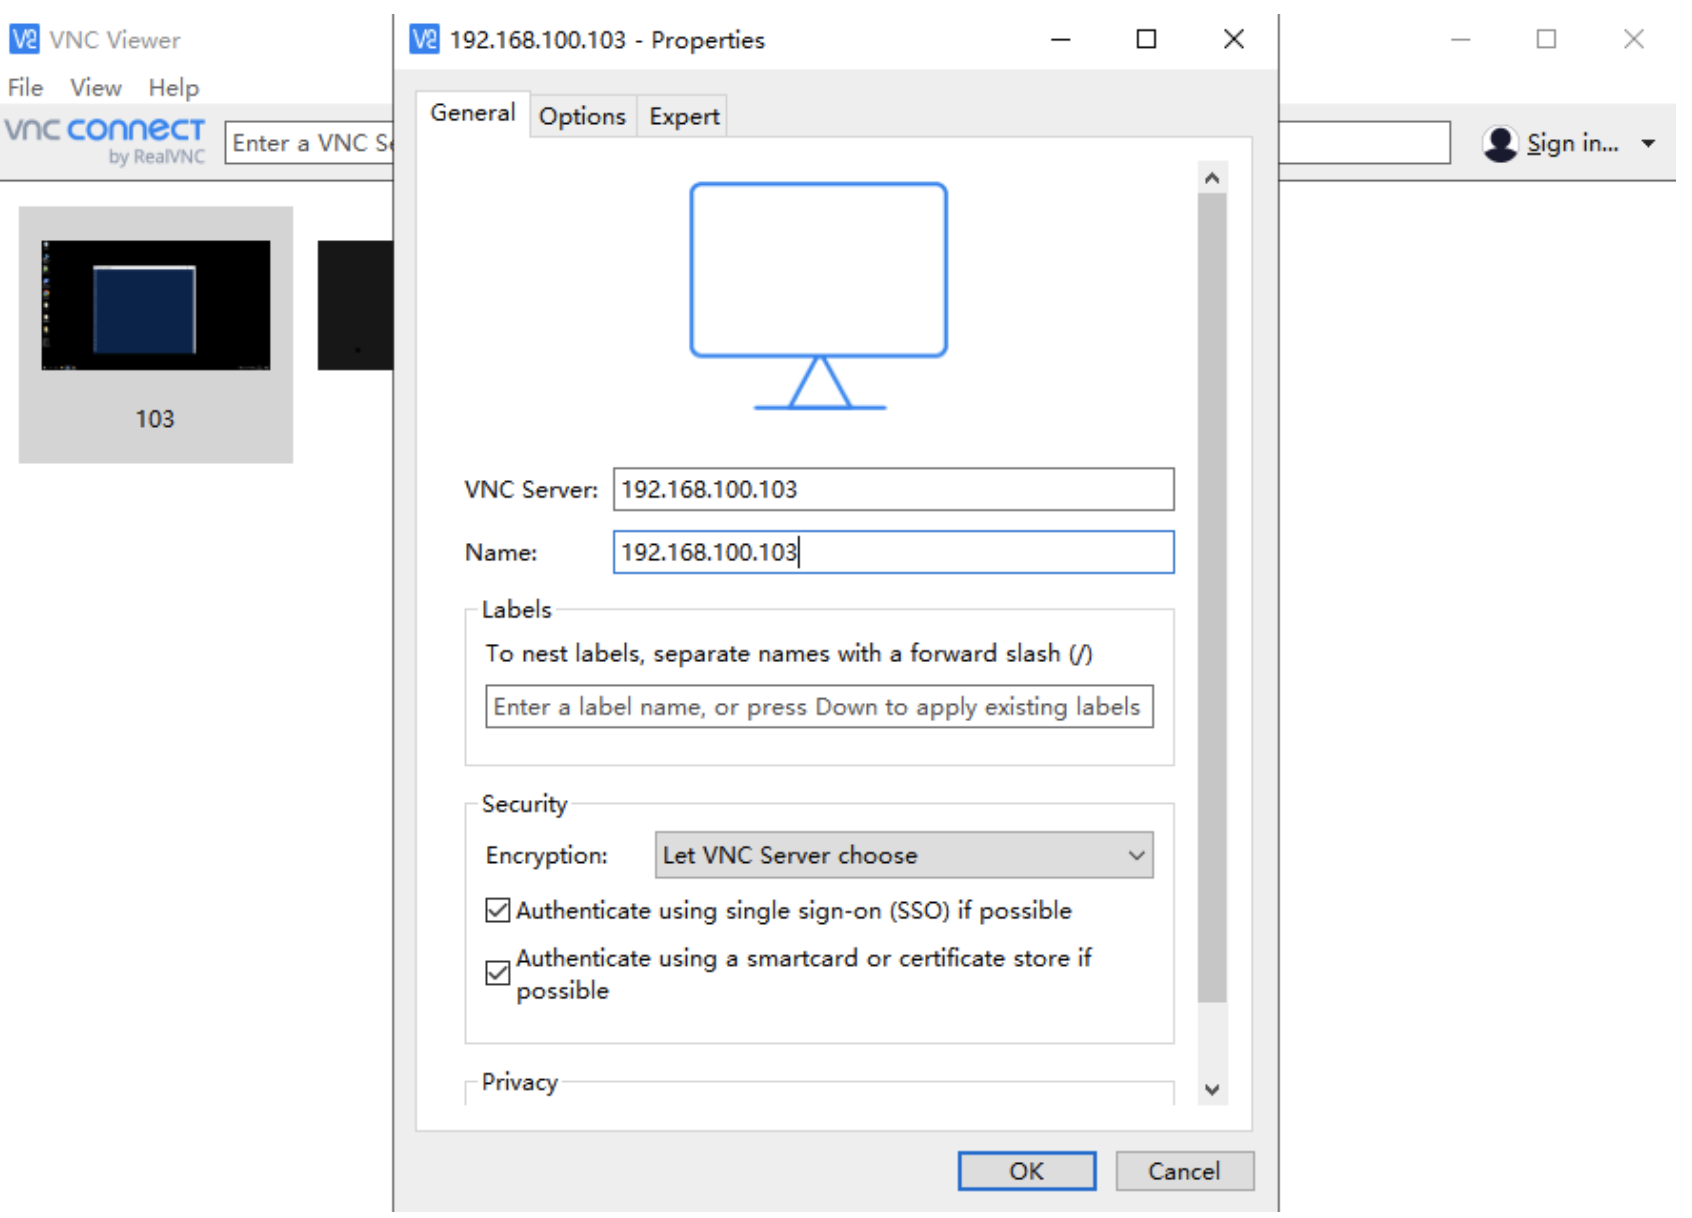
Task: Click the large blue monitor illustration
Action: 819,296
